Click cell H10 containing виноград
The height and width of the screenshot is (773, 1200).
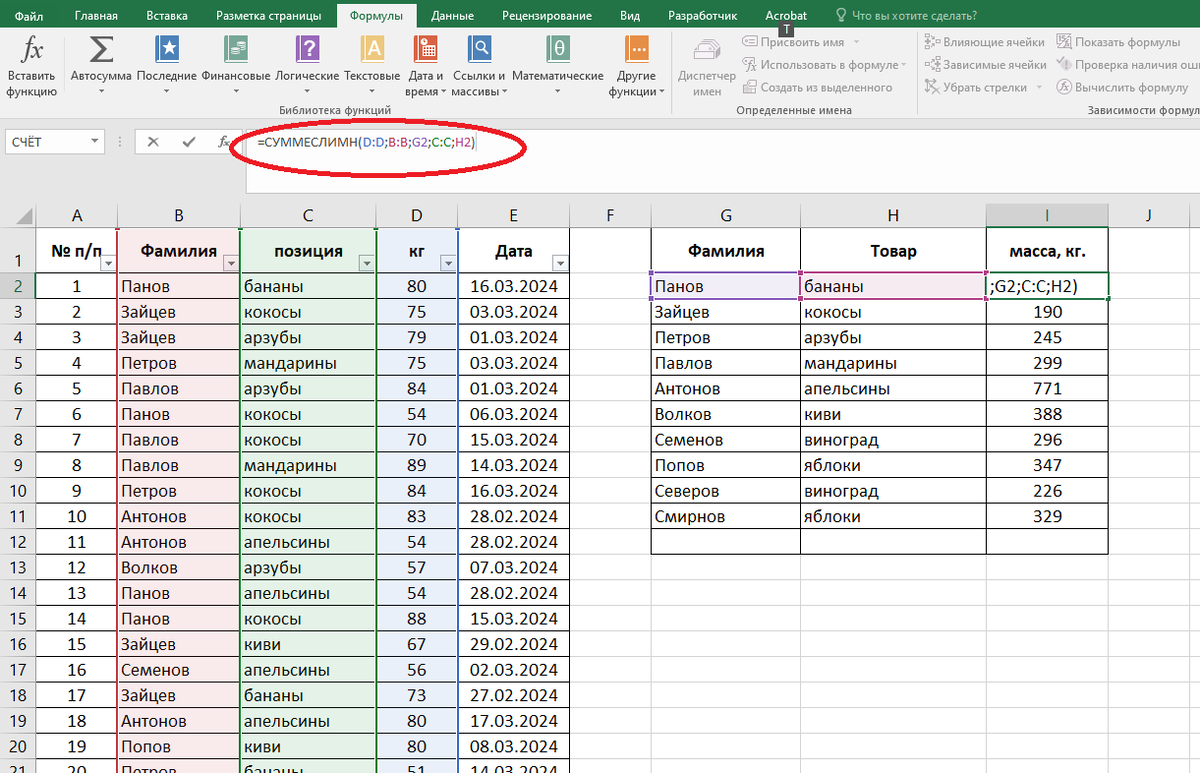tap(893, 491)
